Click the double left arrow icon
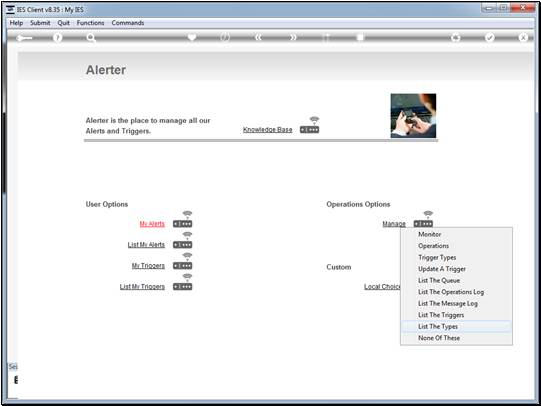541x406 pixels. click(258, 37)
